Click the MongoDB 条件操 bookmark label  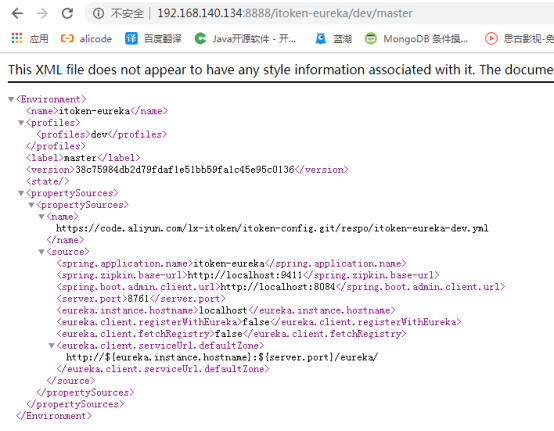pyautogui.click(x=426, y=39)
